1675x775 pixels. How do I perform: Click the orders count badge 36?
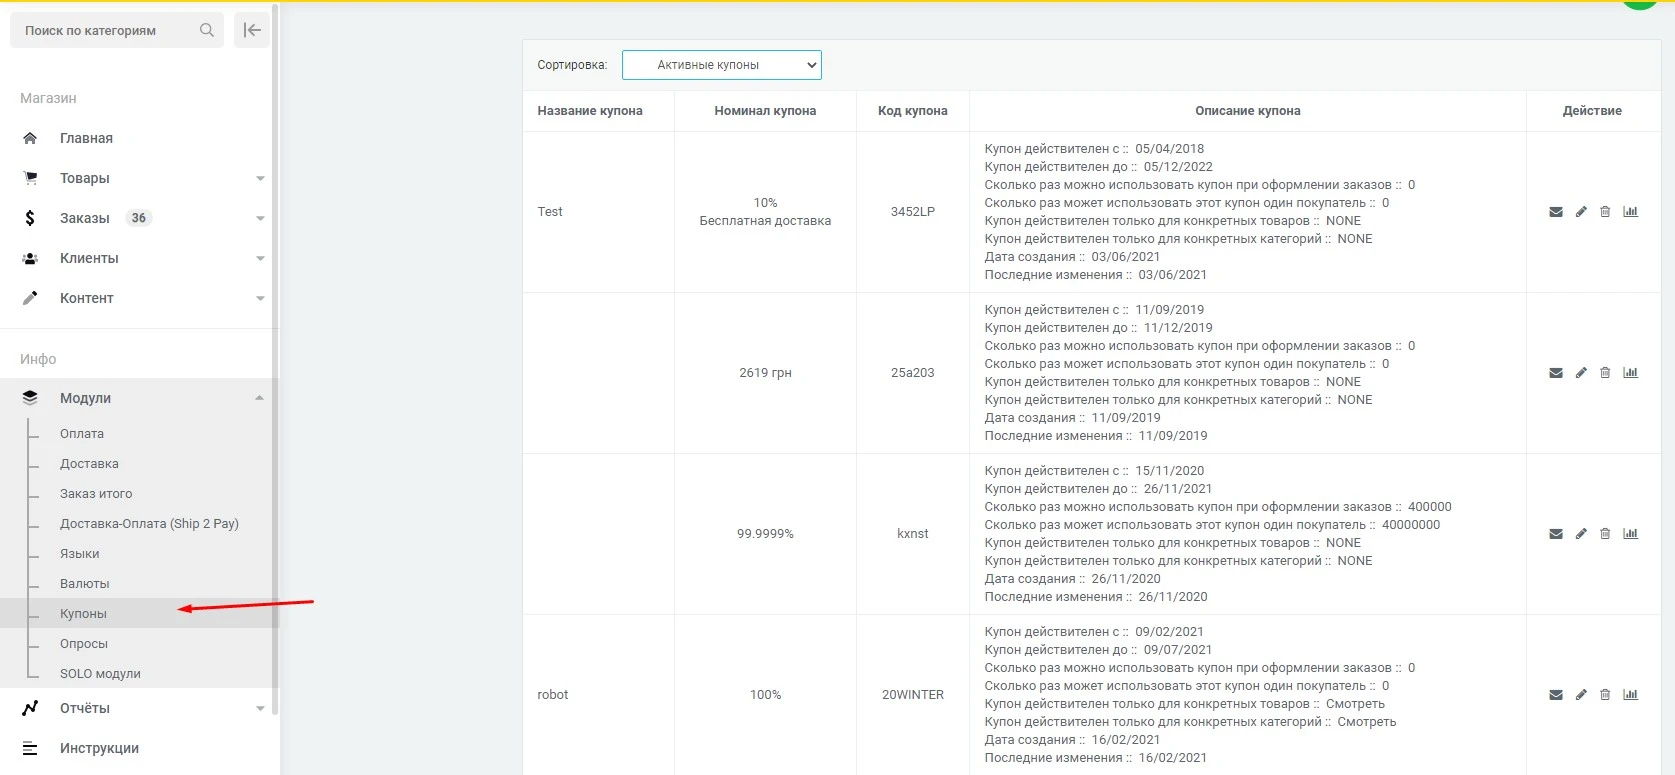[x=139, y=218]
